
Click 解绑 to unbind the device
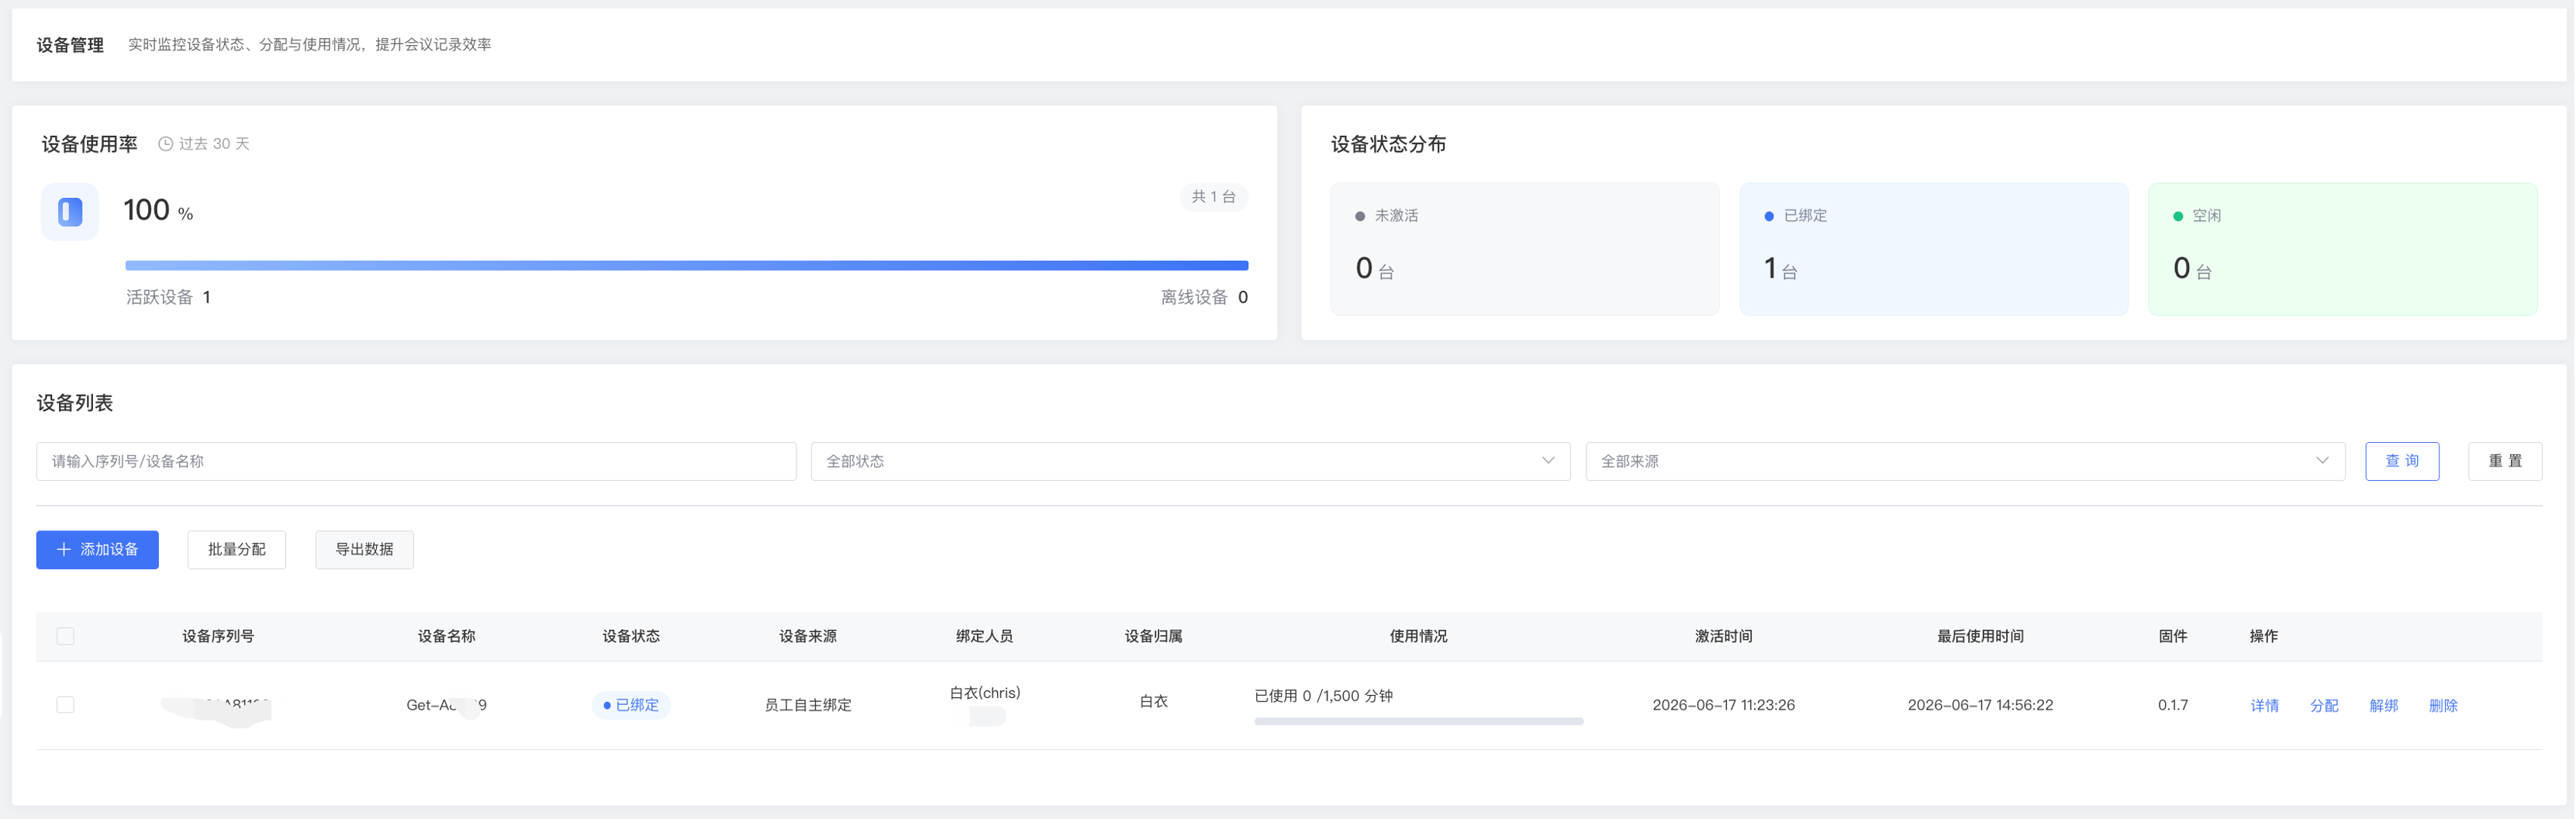[x=2384, y=706]
